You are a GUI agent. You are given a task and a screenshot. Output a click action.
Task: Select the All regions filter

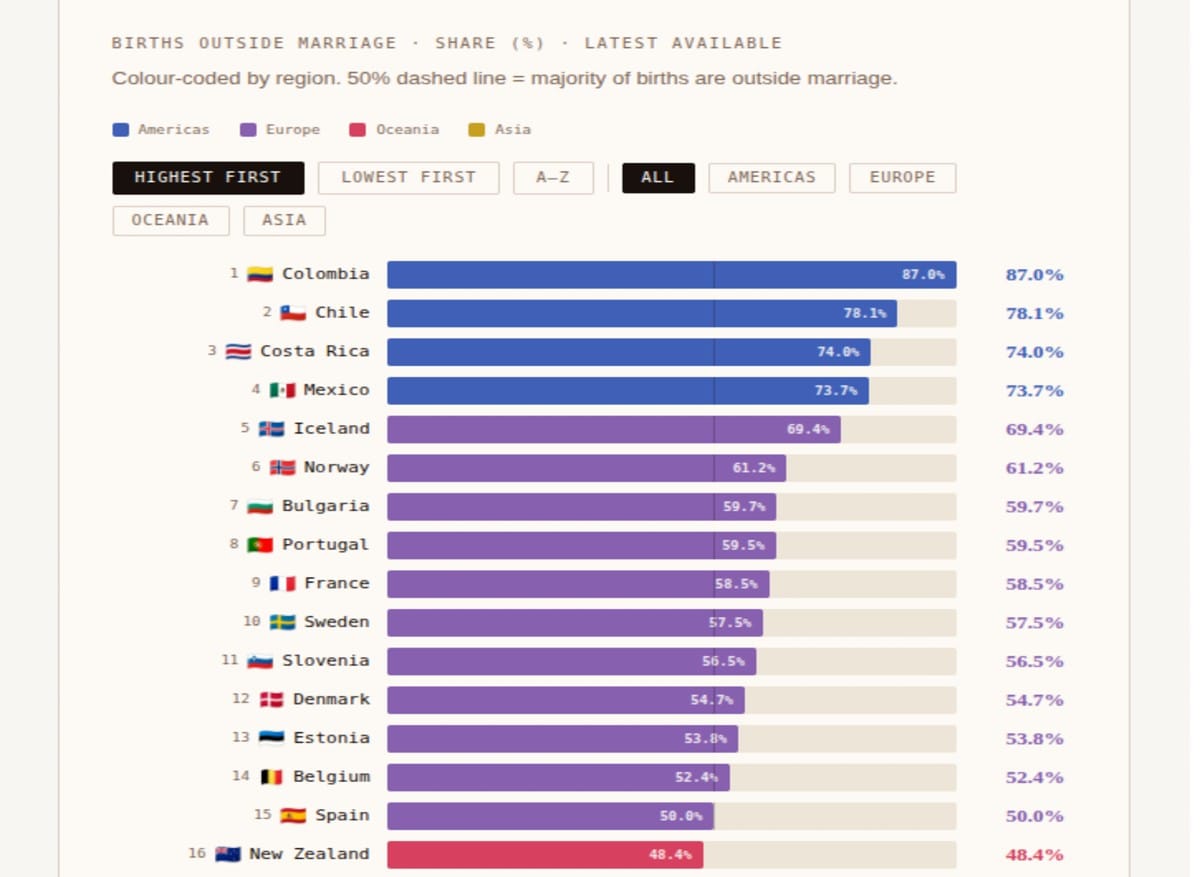658,178
